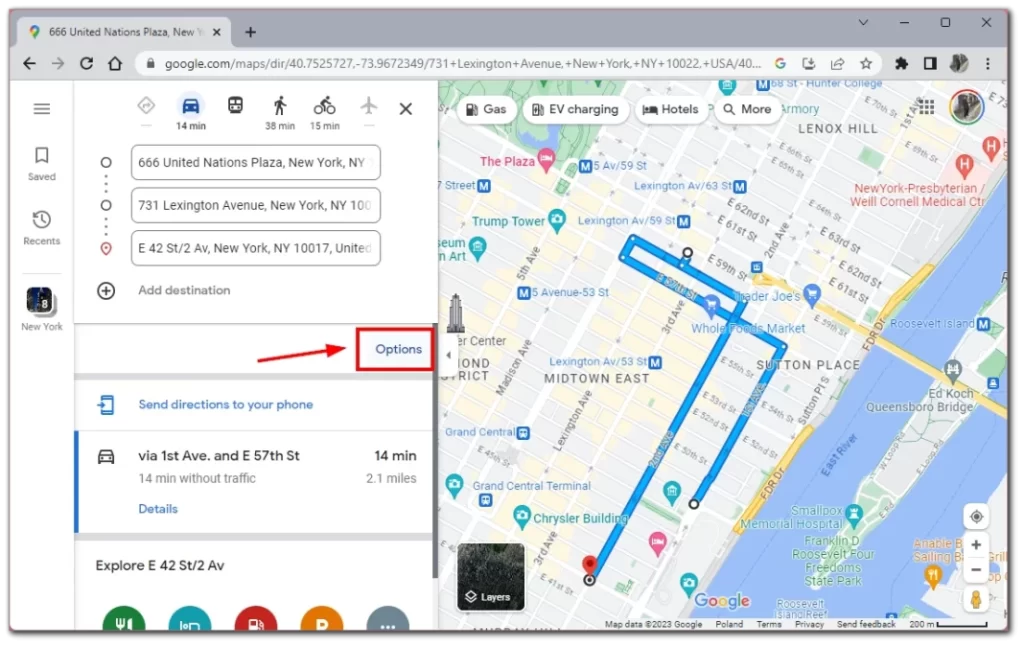The width and height of the screenshot is (1024, 646).
Task: Bookmark this page with star
Action: [866, 63]
